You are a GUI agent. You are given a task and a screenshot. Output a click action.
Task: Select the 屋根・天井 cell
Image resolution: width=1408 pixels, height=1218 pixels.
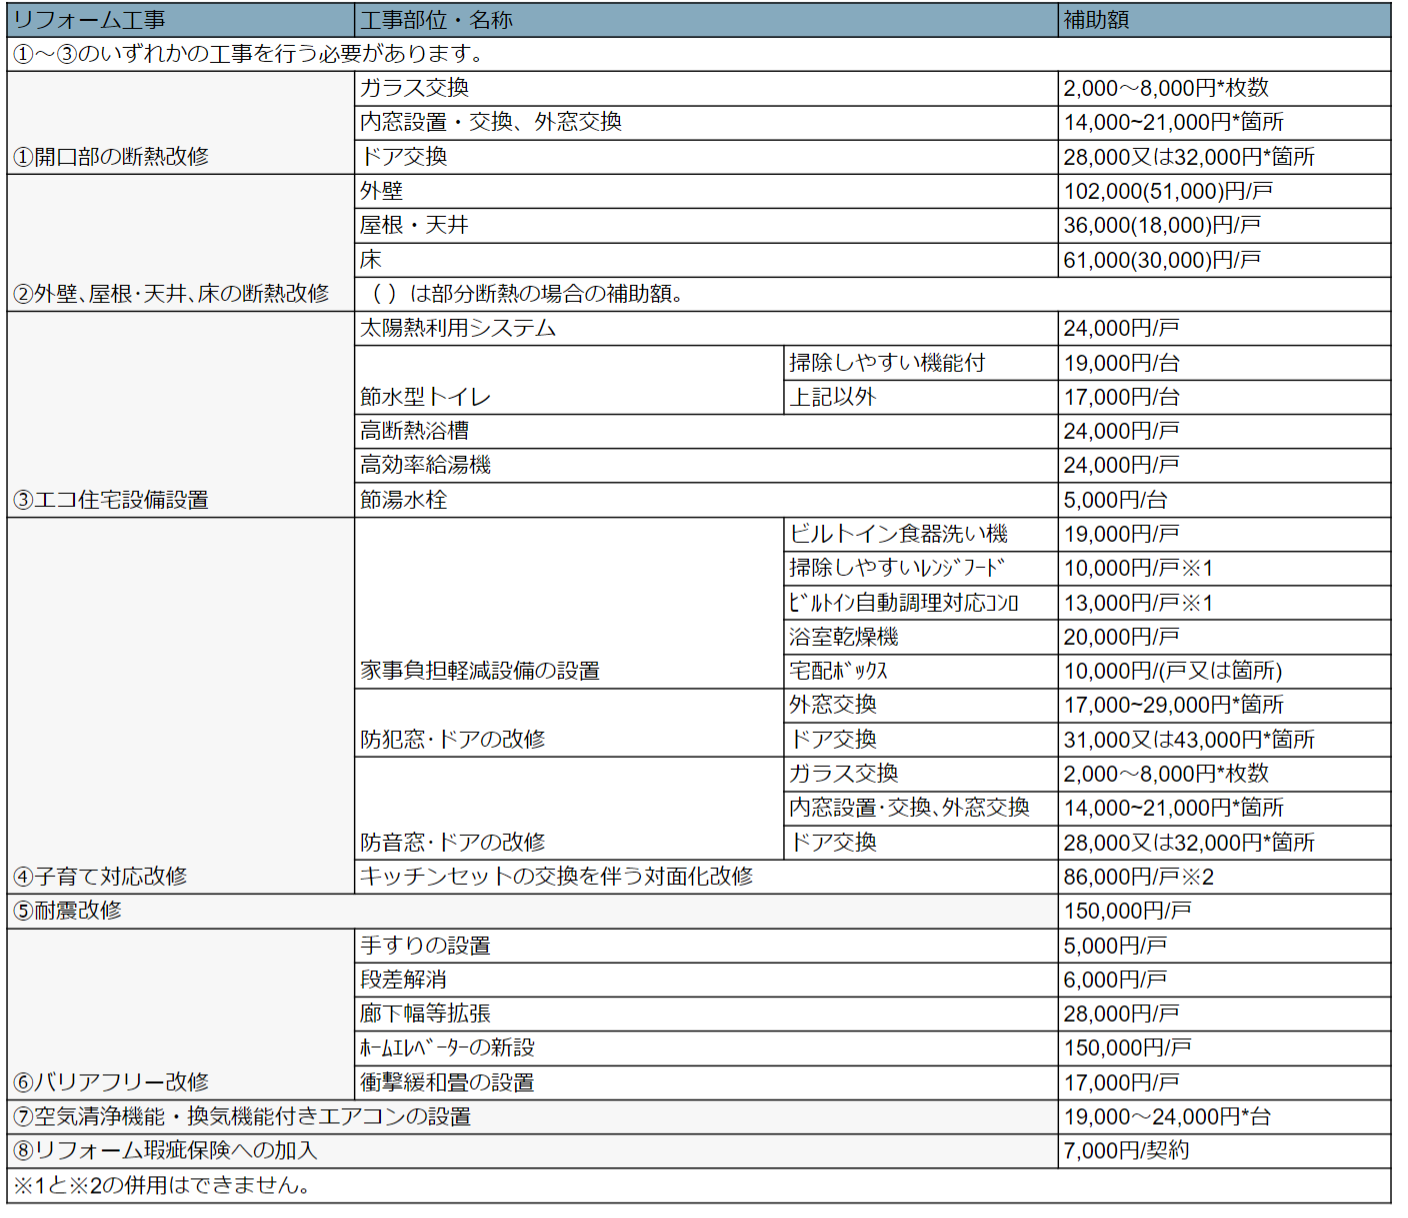(x=705, y=225)
